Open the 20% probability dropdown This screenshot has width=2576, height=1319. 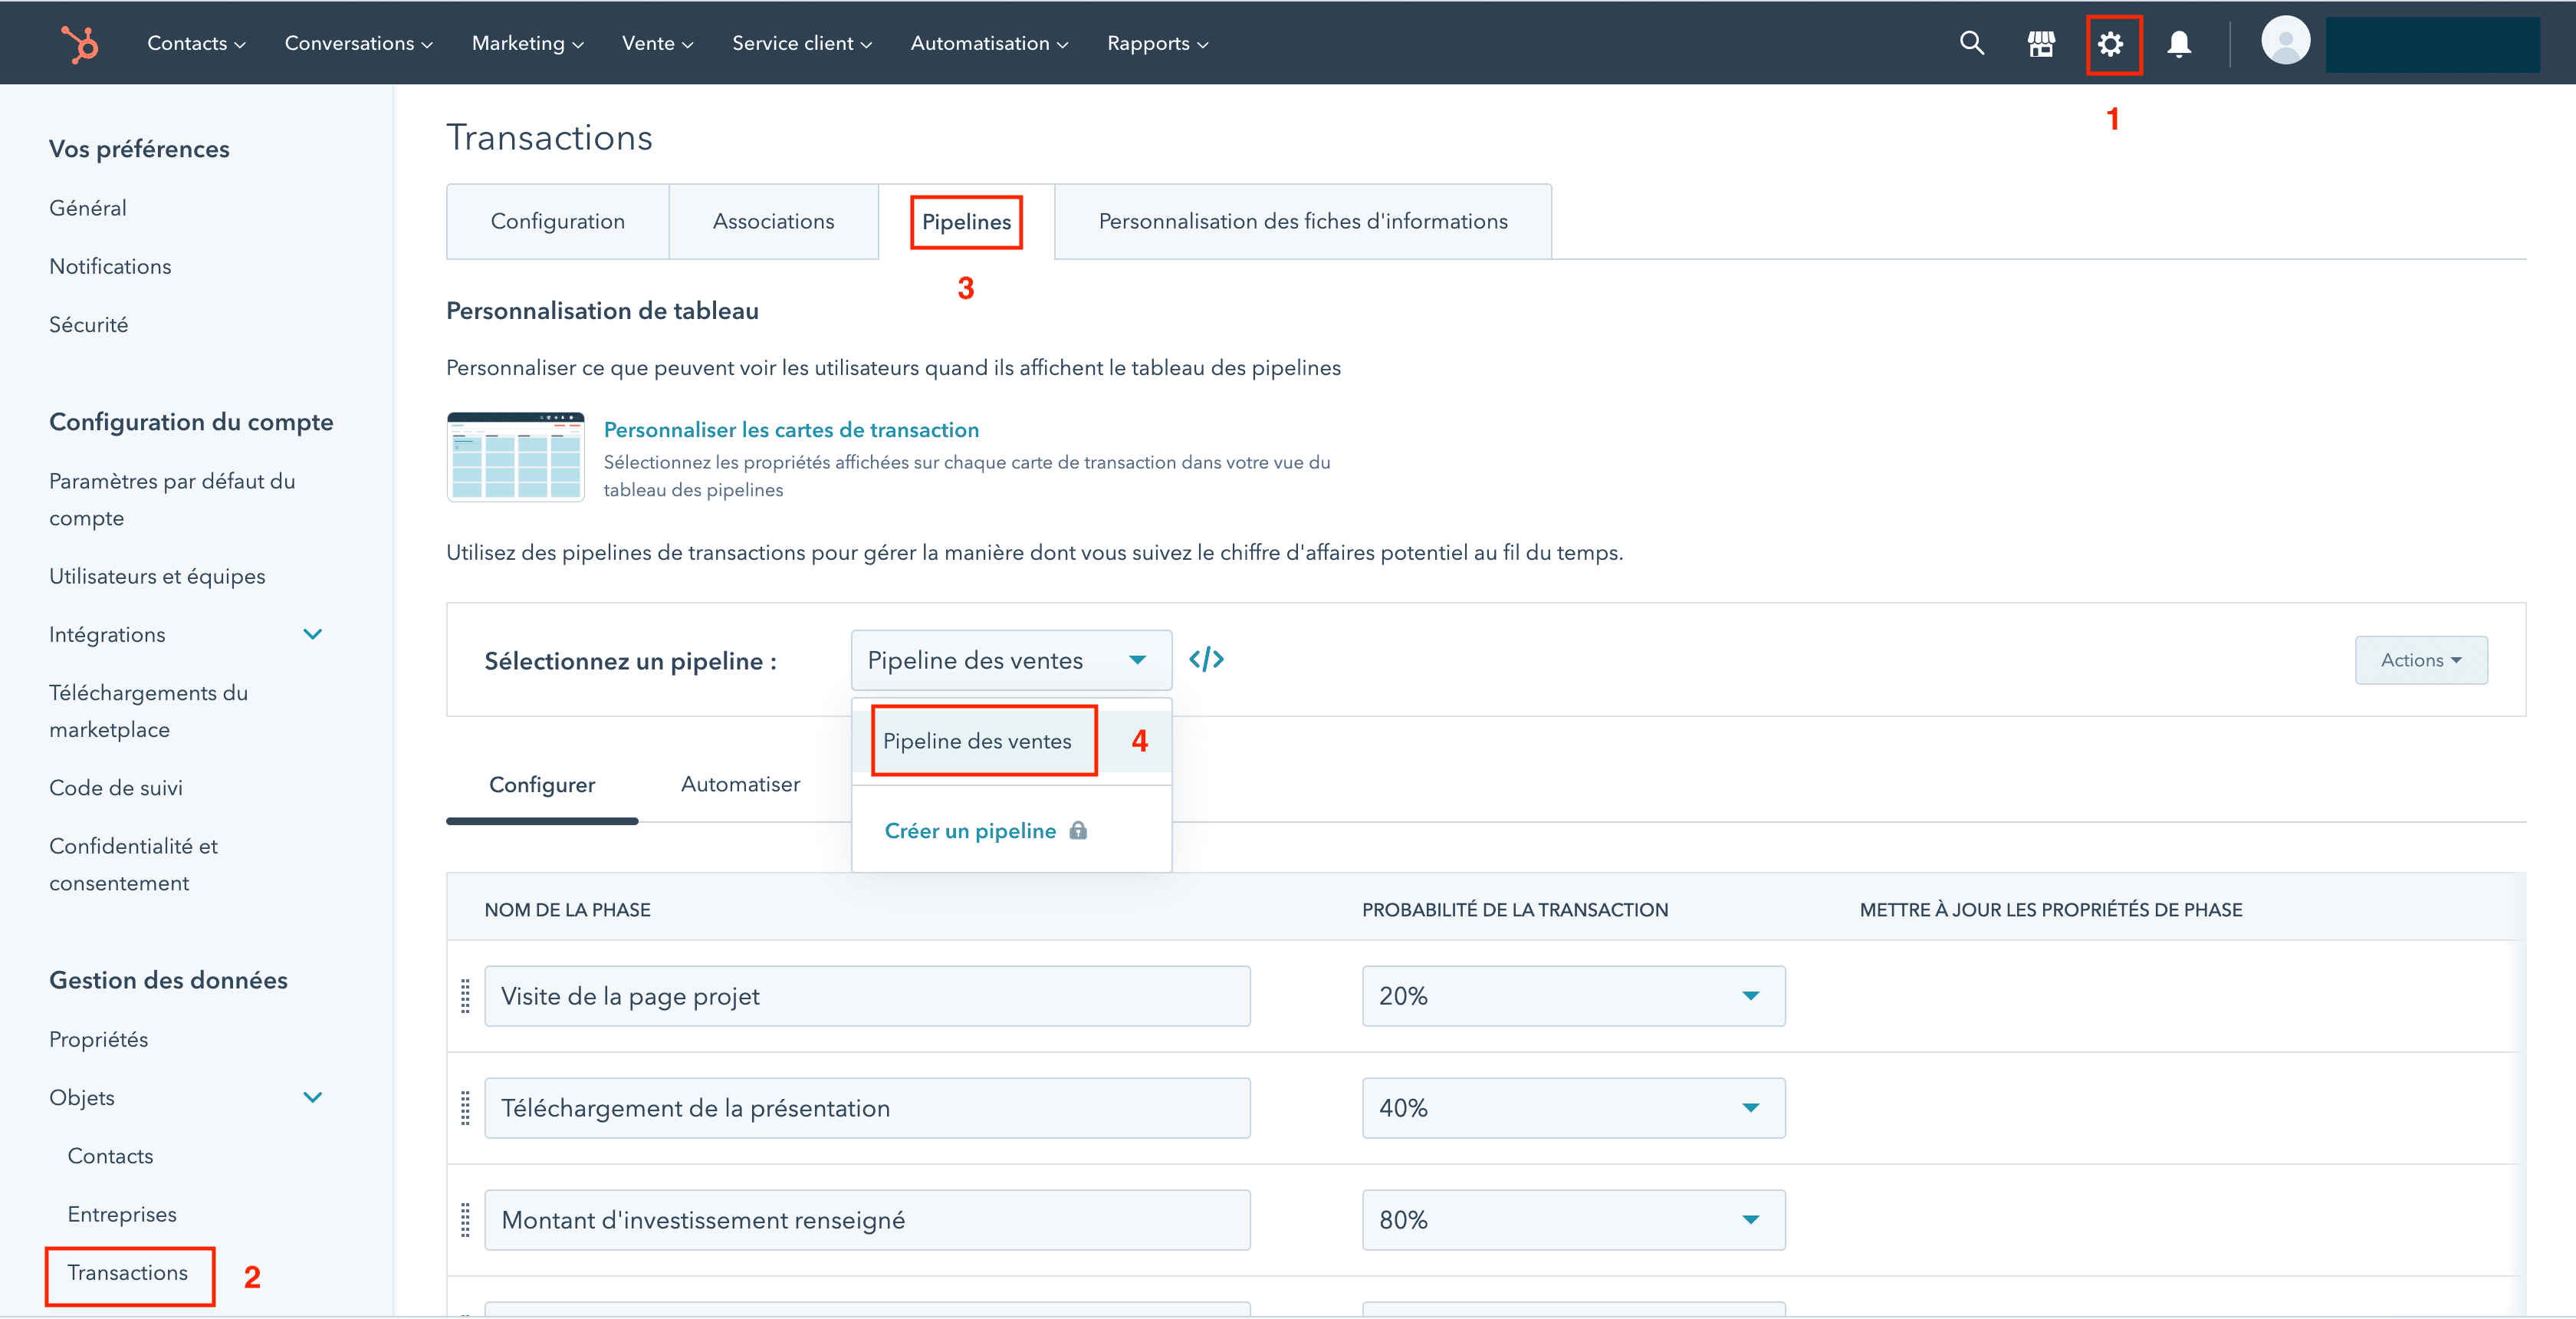pyautogui.click(x=1572, y=996)
